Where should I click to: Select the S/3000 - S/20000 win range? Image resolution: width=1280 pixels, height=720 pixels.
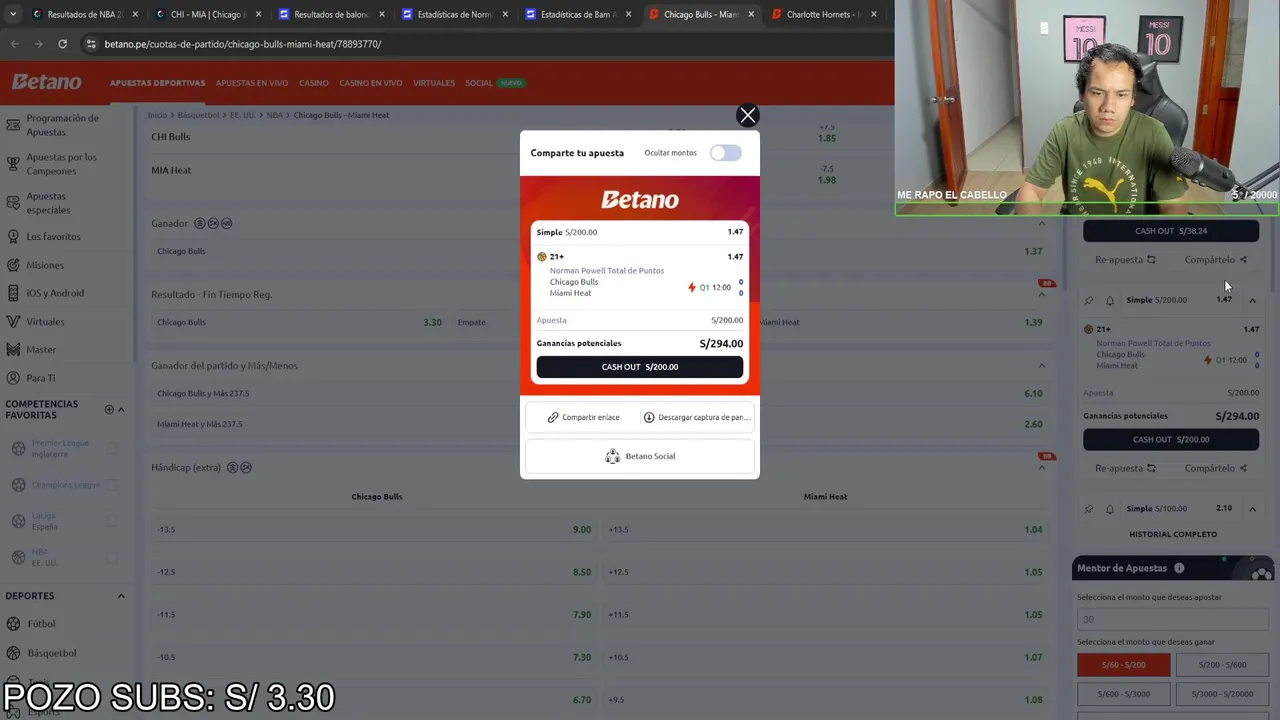[1223, 694]
